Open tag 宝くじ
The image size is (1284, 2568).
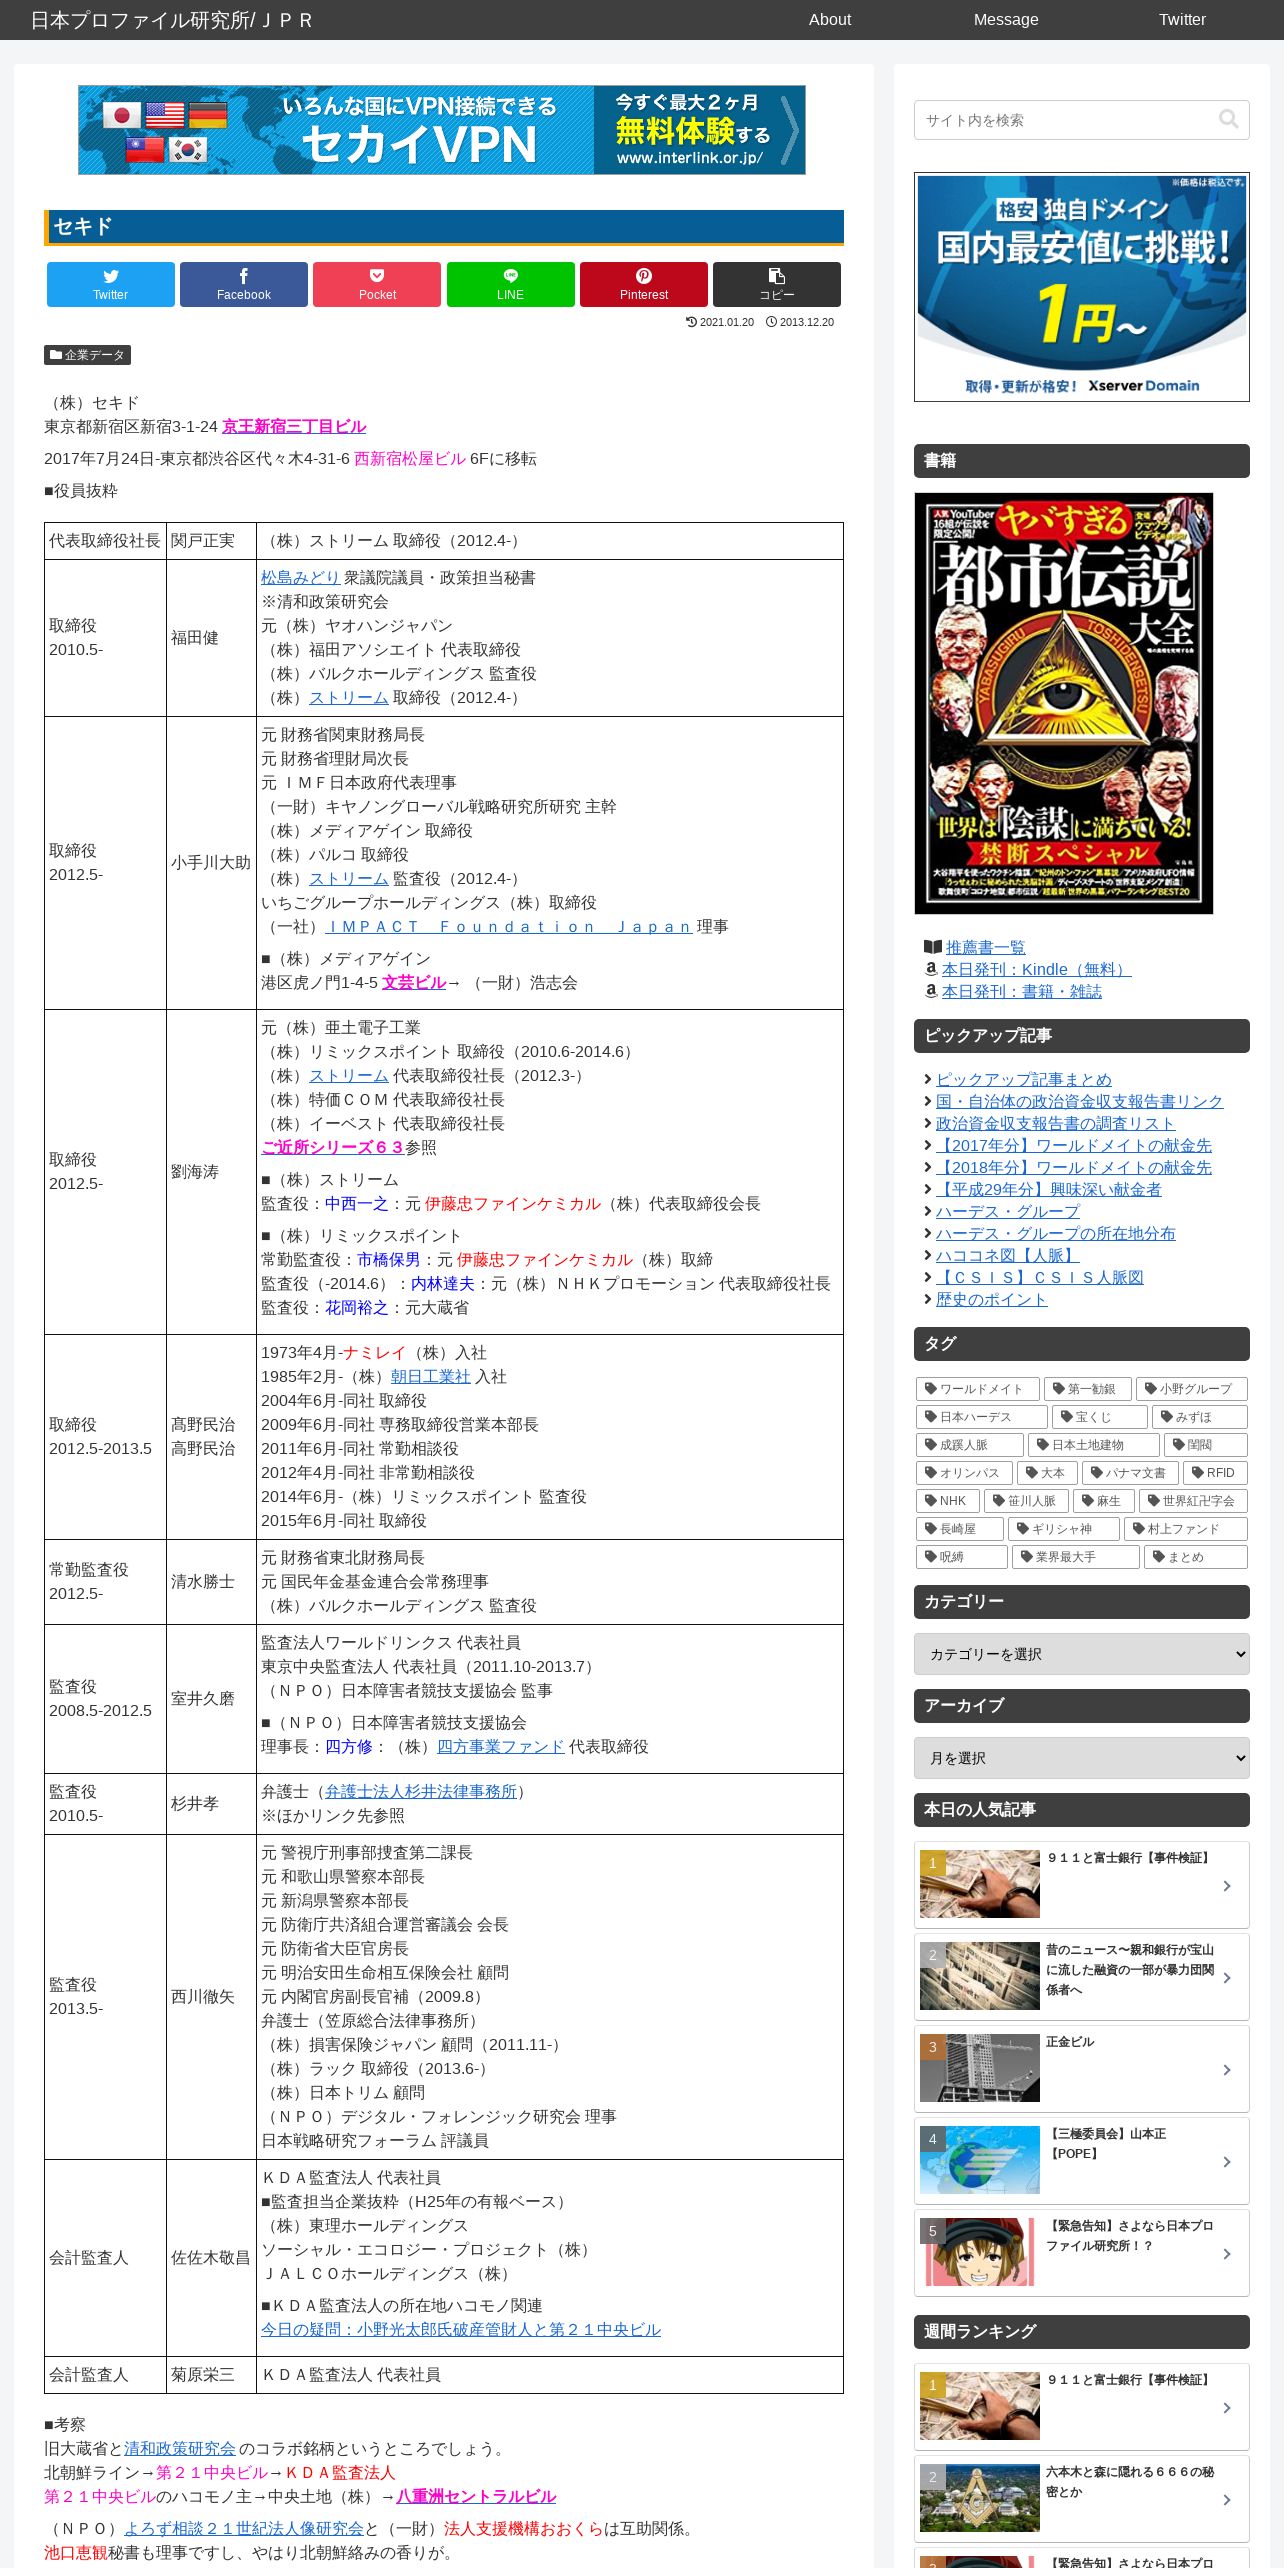click(x=1100, y=1417)
